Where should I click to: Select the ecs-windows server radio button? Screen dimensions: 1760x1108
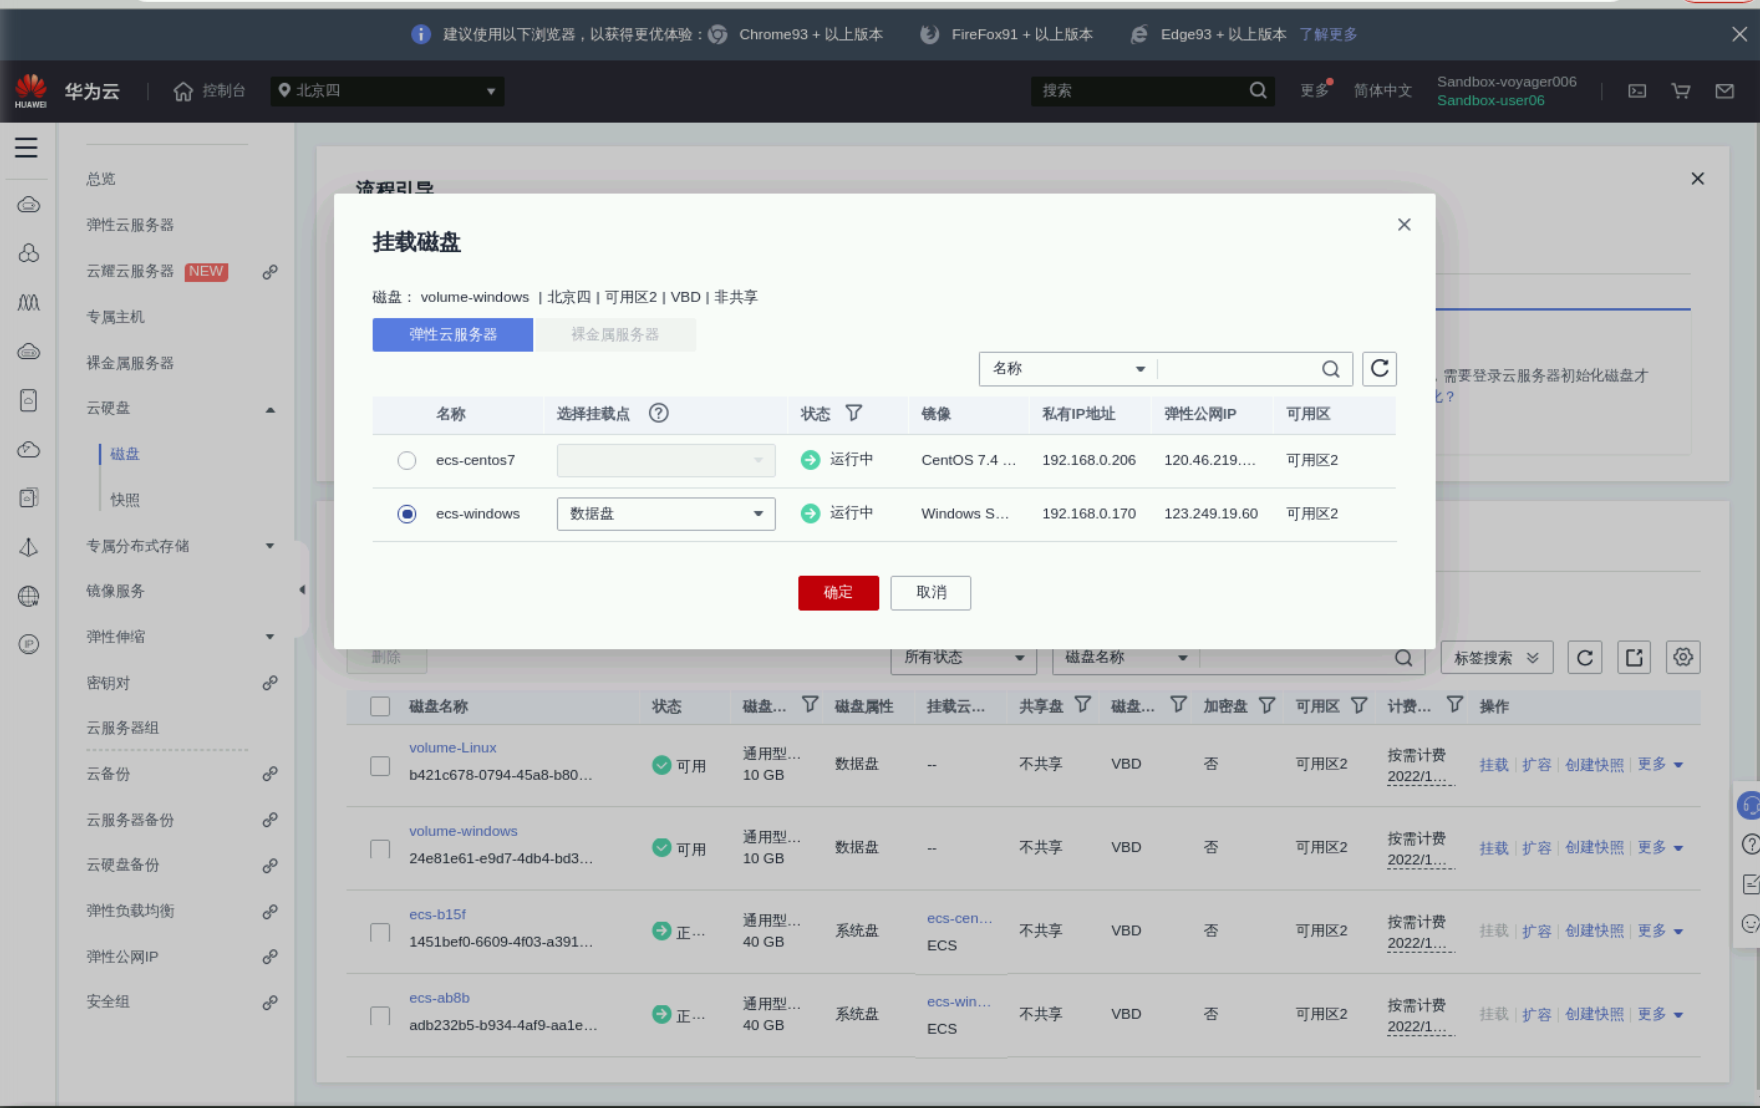click(x=406, y=514)
